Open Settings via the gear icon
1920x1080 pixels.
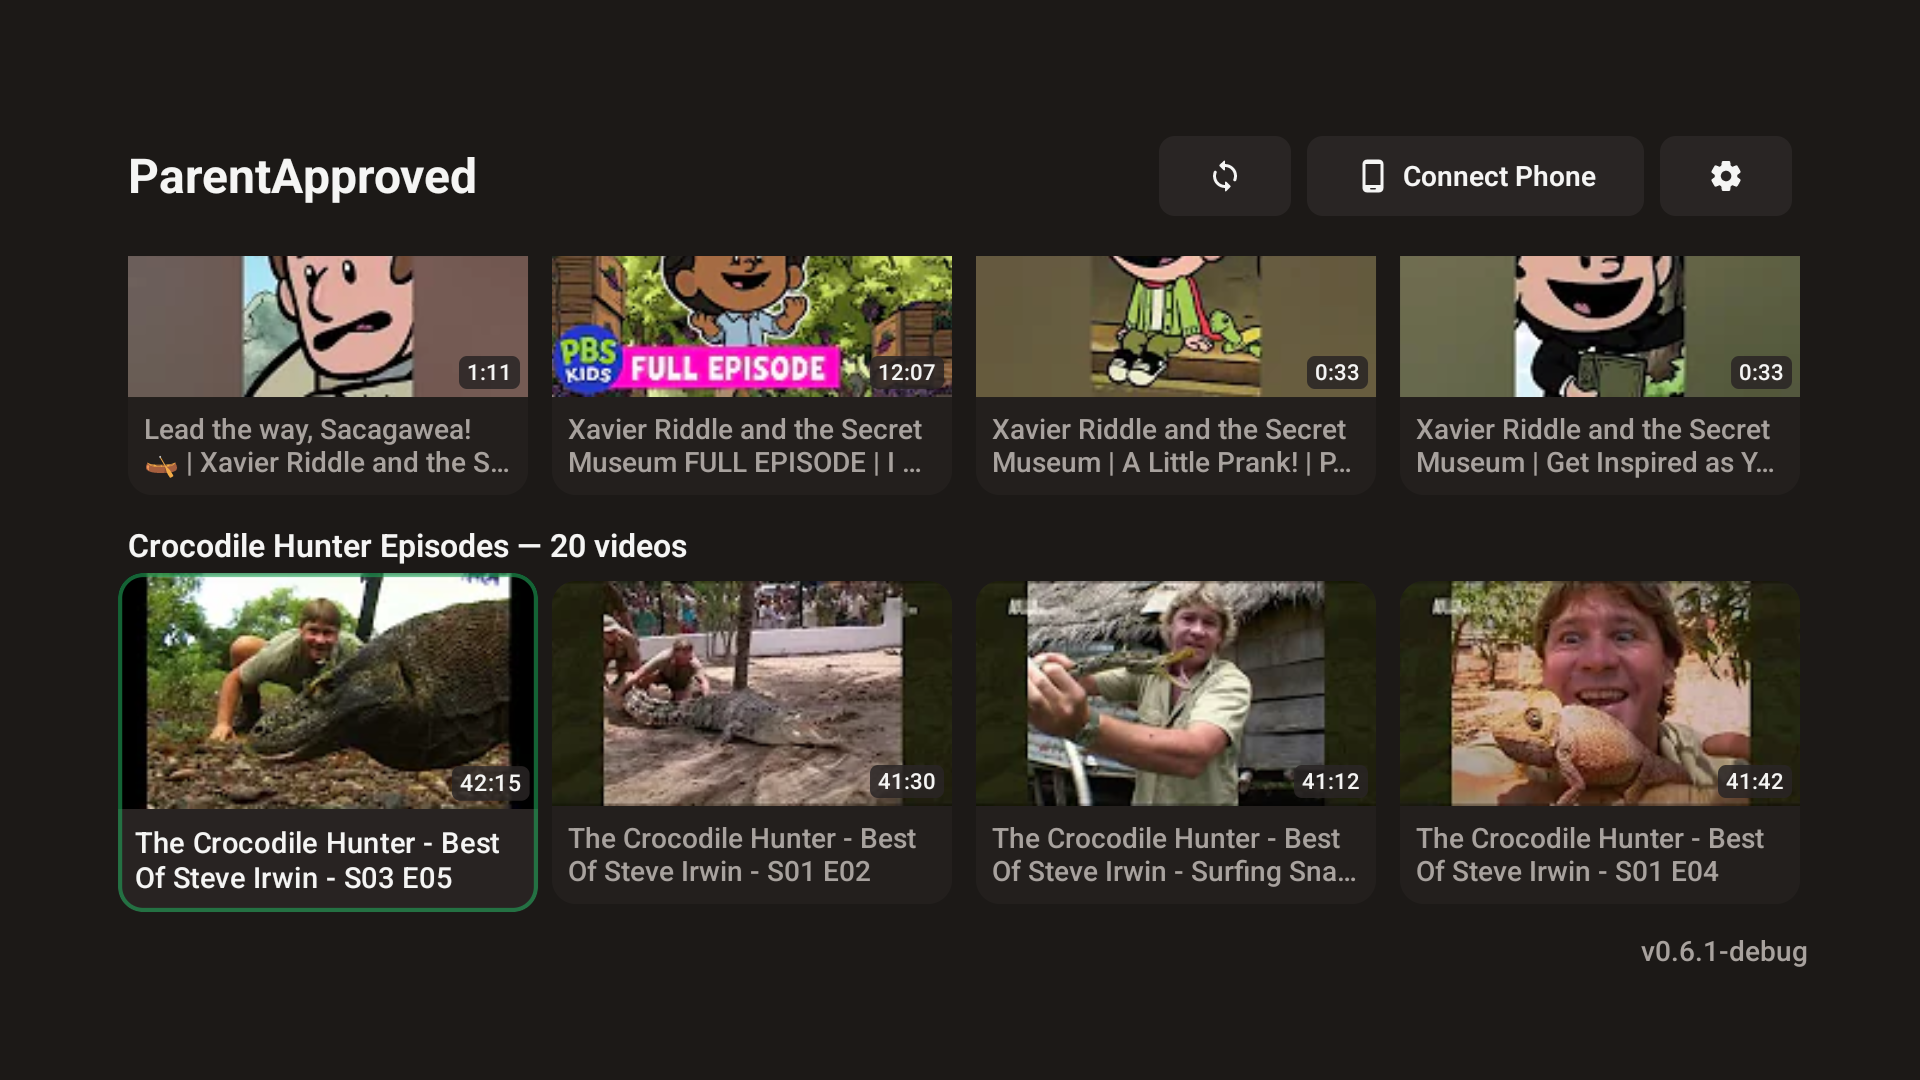coord(1725,176)
